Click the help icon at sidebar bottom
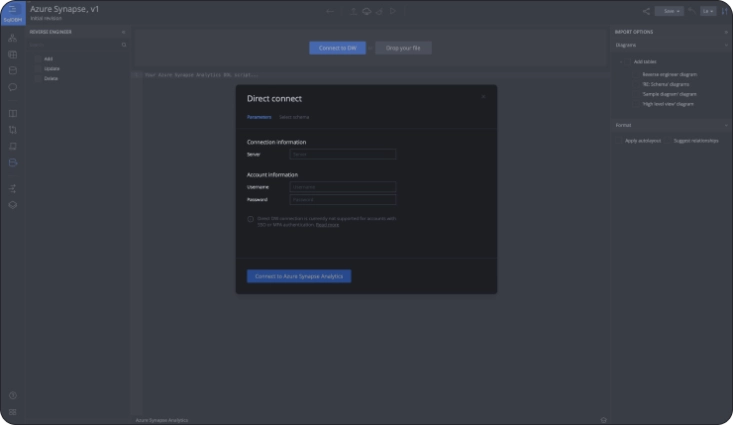 (x=12, y=396)
